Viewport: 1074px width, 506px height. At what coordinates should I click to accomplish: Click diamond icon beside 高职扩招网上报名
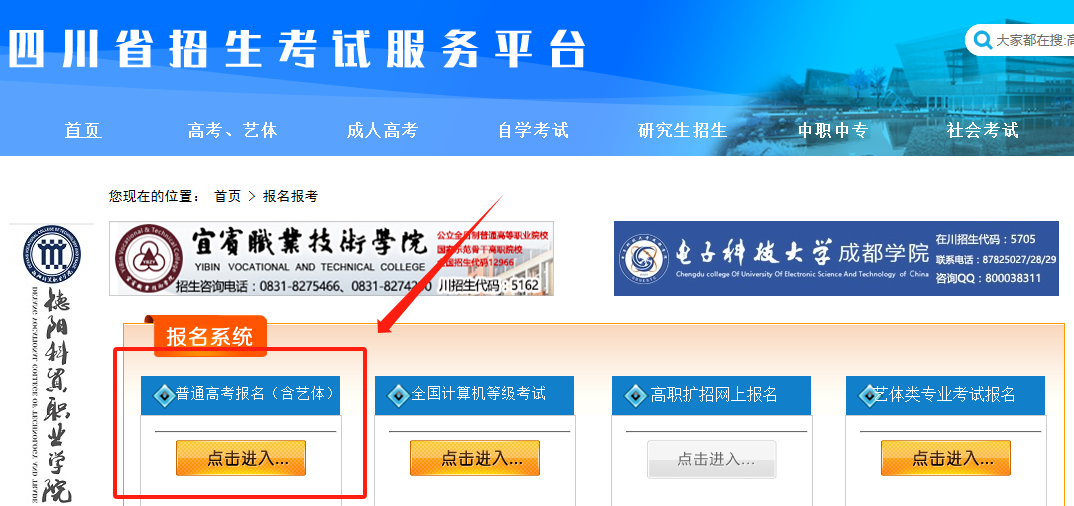[x=634, y=395]
